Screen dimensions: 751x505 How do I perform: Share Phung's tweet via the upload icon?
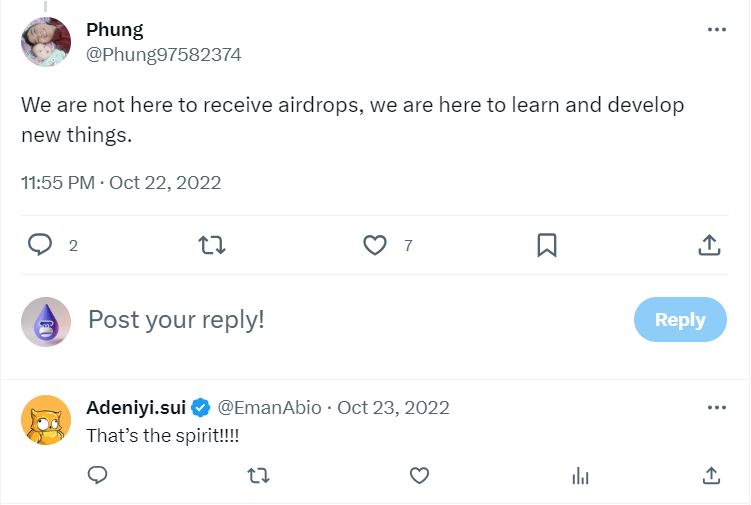(x=709, y=245)
